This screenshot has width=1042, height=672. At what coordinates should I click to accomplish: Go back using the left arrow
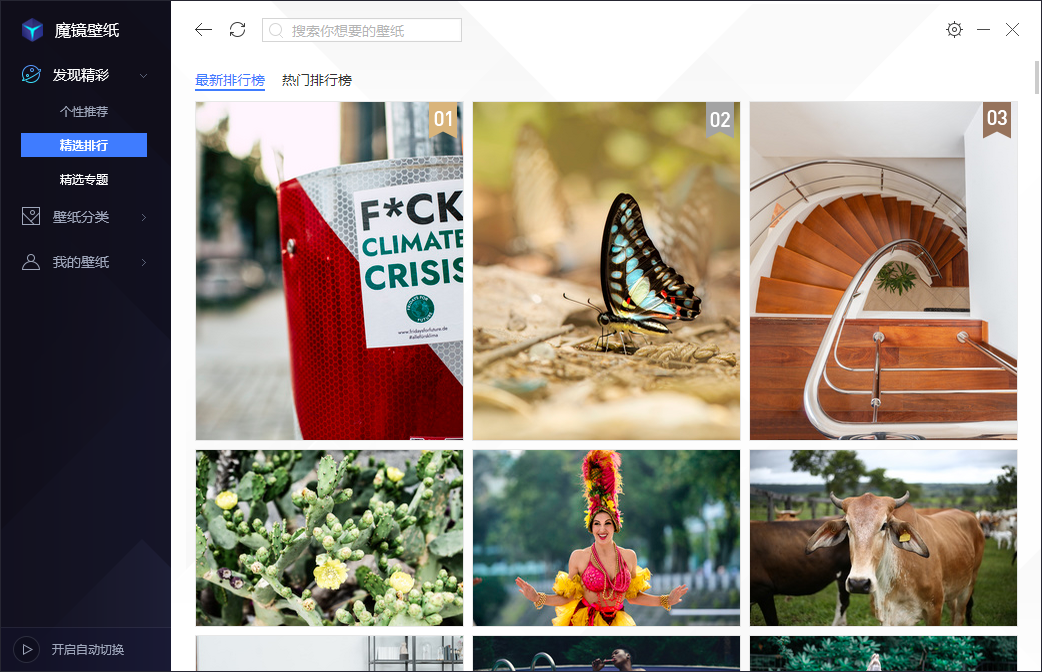pos(203,30)
